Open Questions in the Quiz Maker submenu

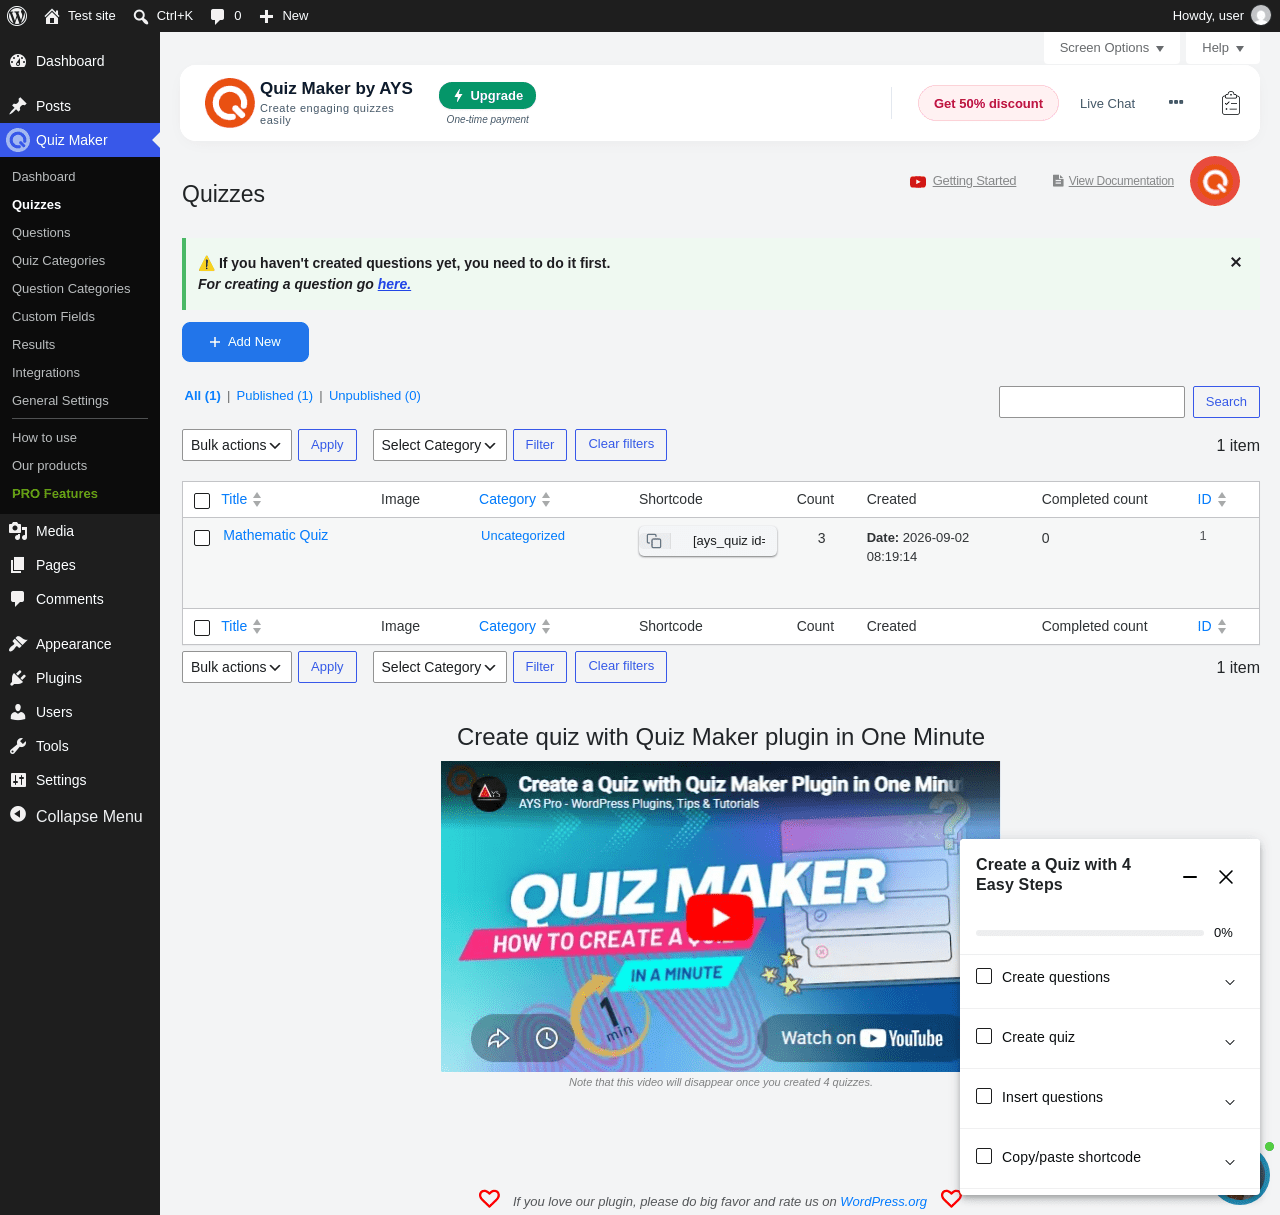(x=41, y=232)
